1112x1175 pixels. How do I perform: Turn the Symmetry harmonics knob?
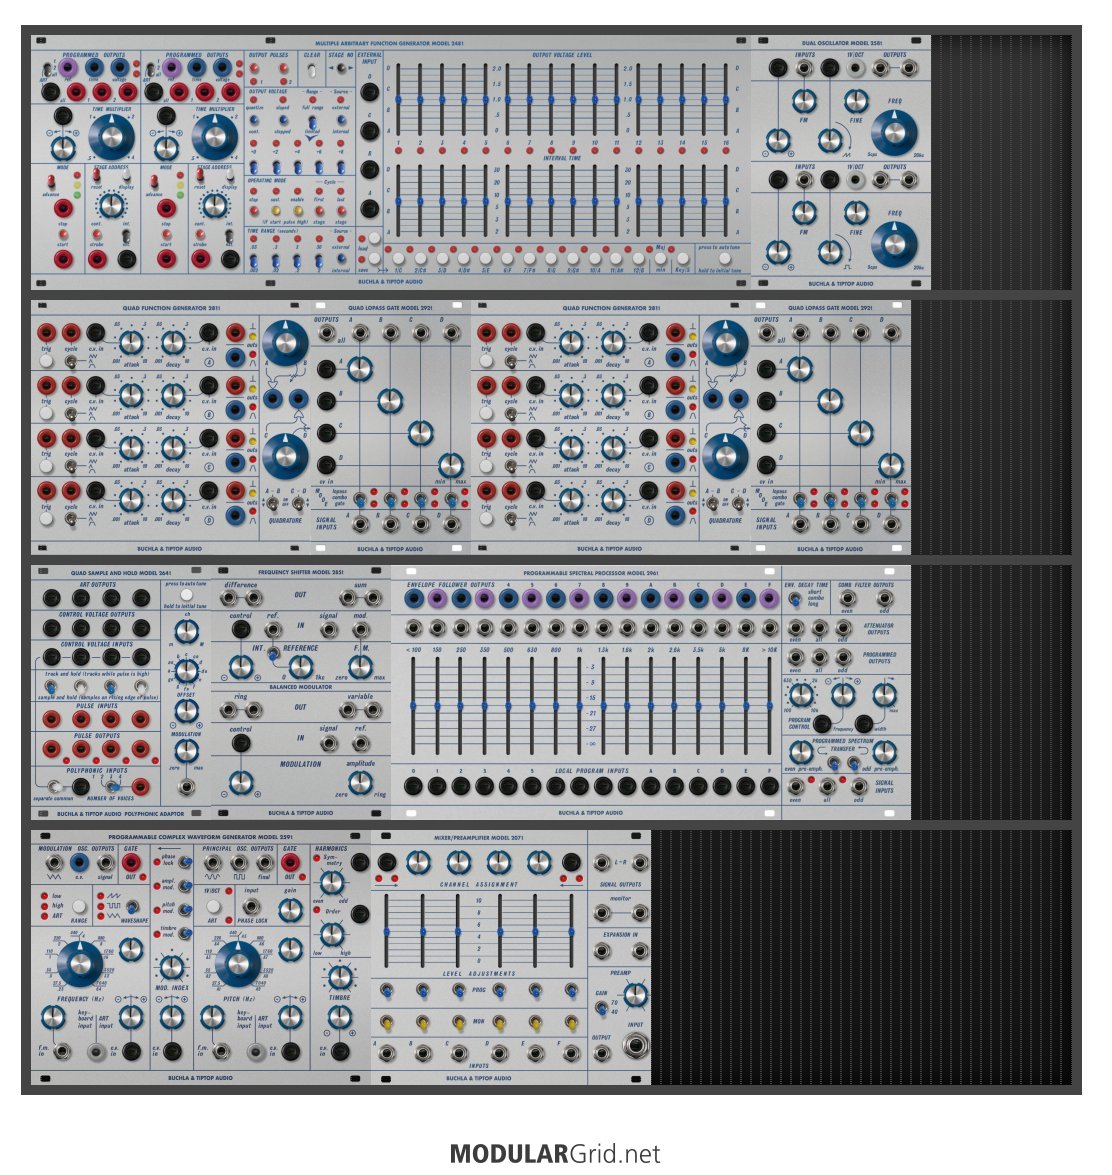pos(332,882)
